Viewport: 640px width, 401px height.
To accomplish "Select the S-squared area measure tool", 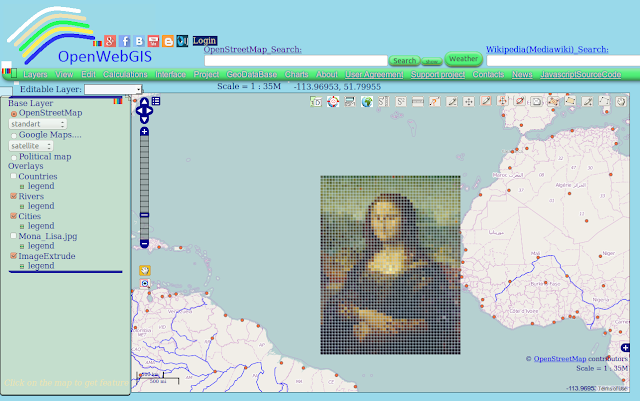I will (401, 101).
